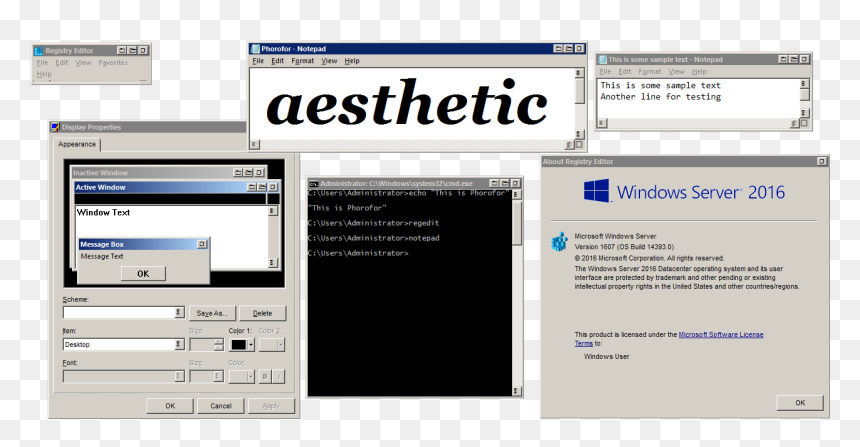Toggle the Bold font button
Screen dimensions: 860x447
(265, 376)
